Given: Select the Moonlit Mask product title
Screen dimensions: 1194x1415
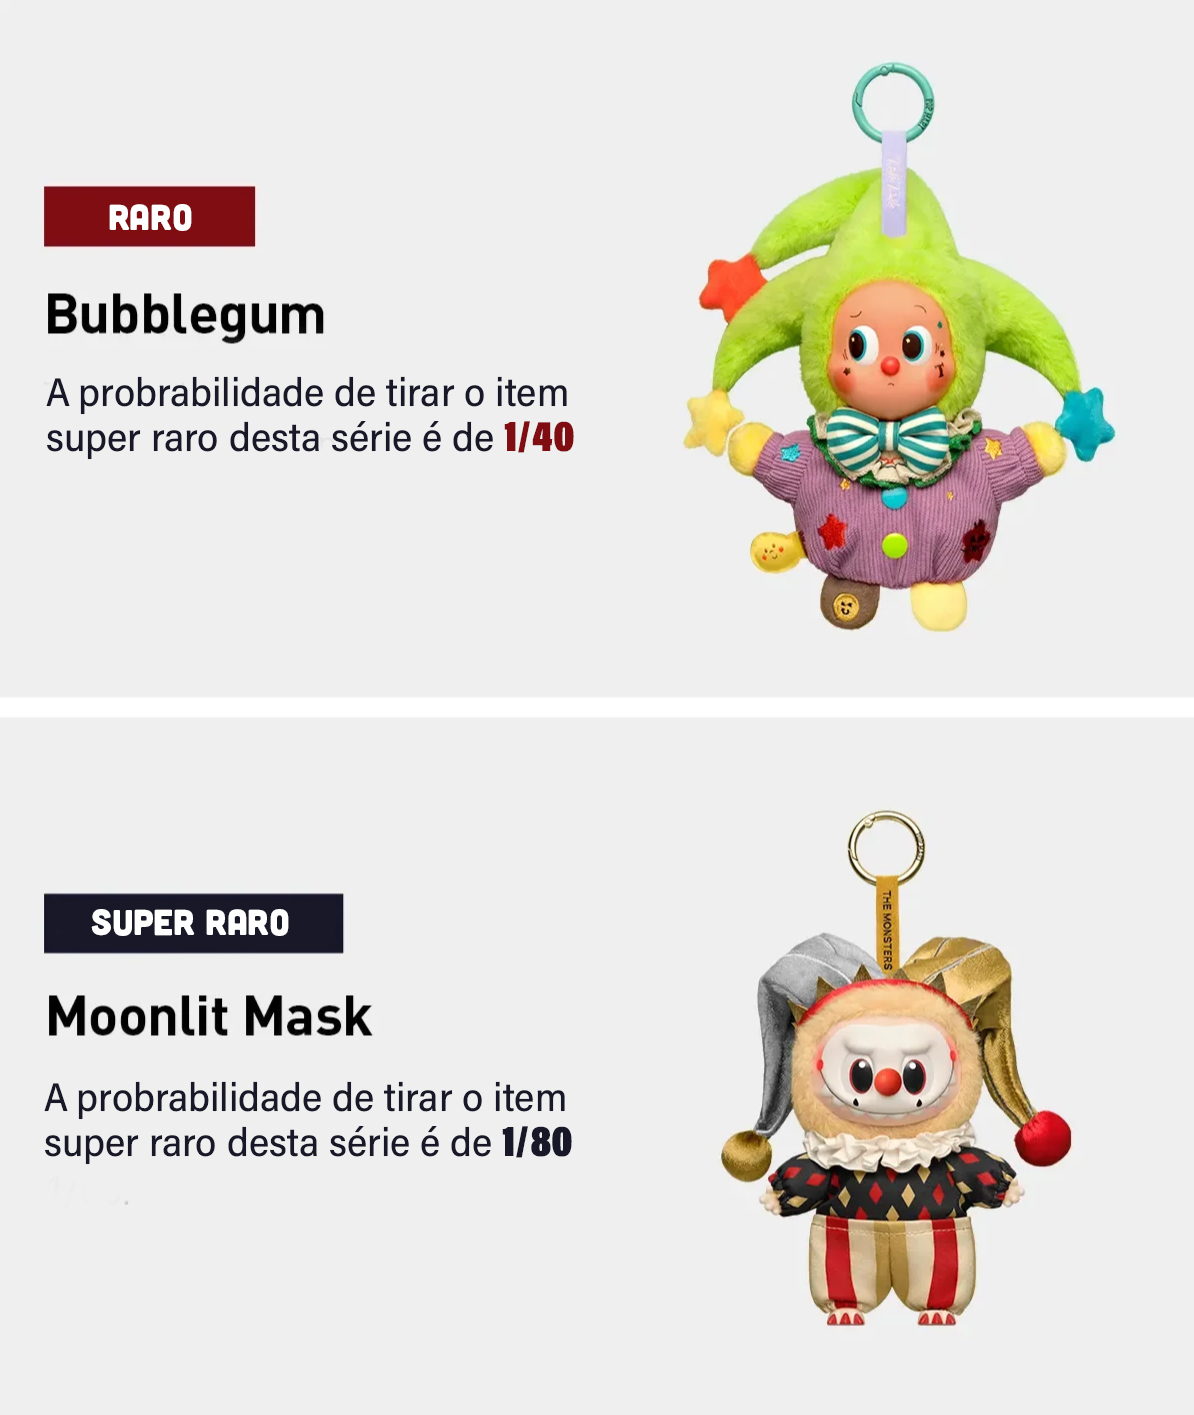Looking at the screenshot, I should click(209, 1016).
